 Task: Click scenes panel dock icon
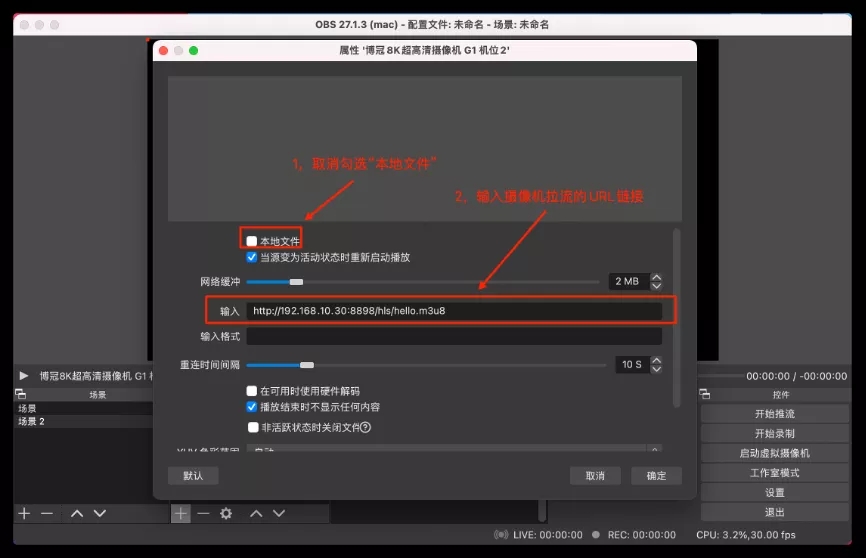(20, 394)
